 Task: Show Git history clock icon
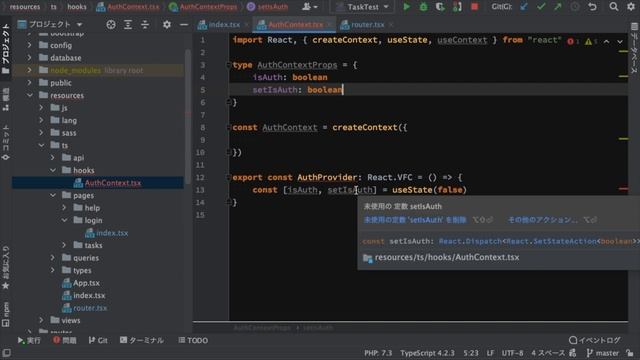click(x=575, y=7)
